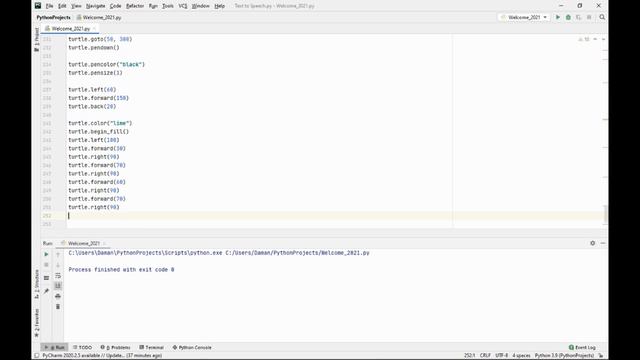Rerun program with the green arrow in the Run panel
The height and width of the screenshot is (360, 640).
[x=46, y=254]
